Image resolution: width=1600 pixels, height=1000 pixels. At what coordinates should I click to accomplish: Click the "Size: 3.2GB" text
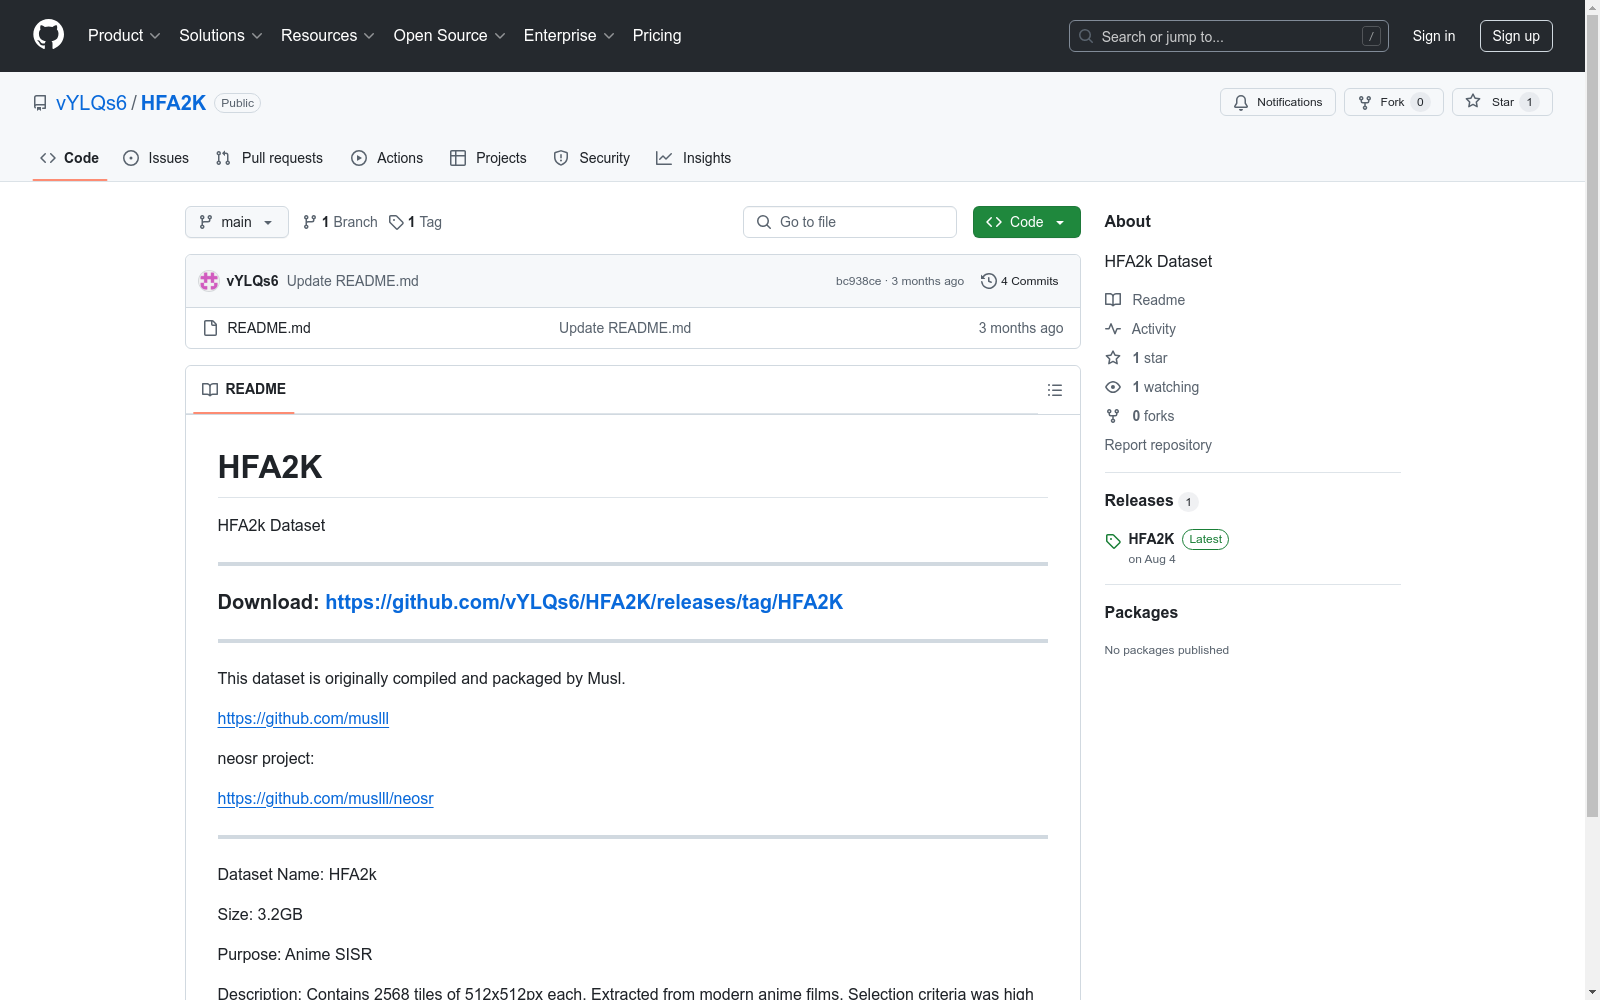pos(260,914)
